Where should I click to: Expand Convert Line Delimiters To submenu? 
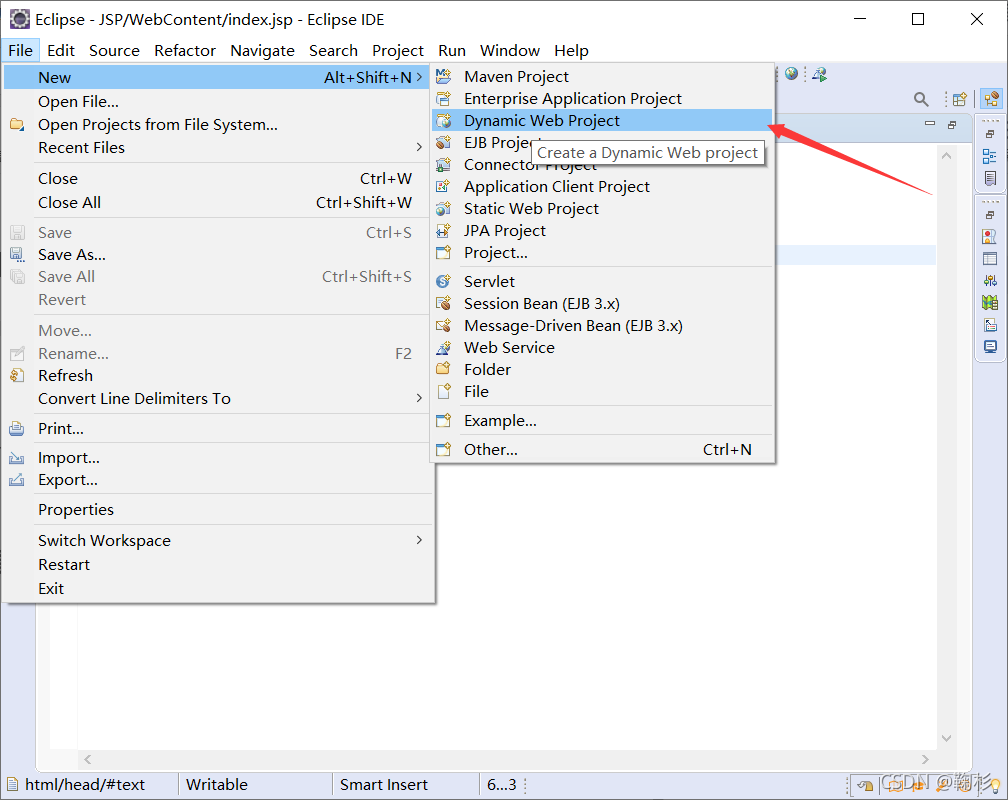tap(419, 398)
